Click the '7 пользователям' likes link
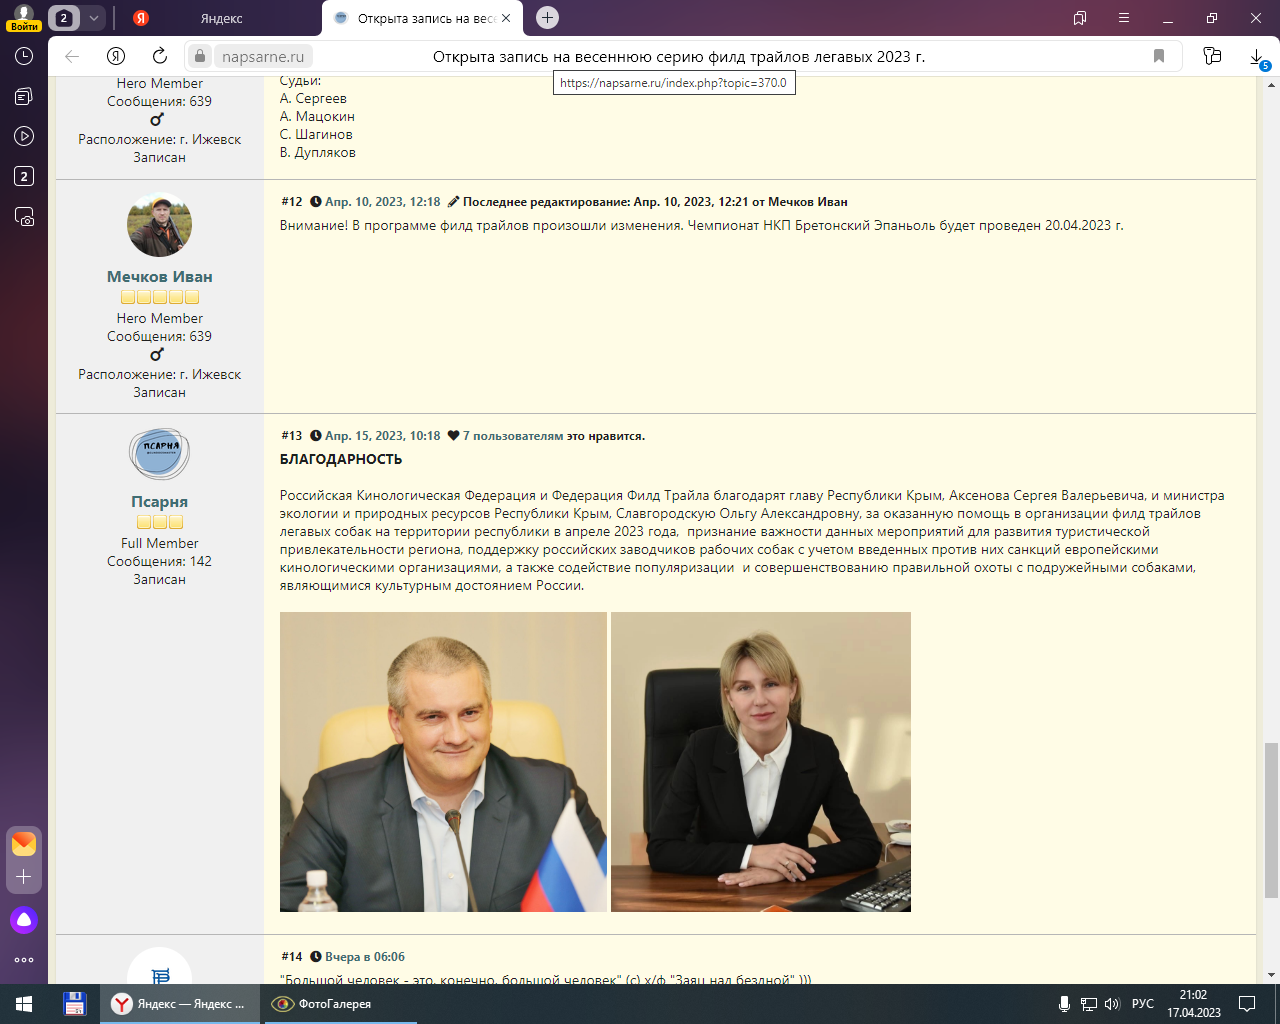The image size is (1280, 1024). [x=512, y=436]
